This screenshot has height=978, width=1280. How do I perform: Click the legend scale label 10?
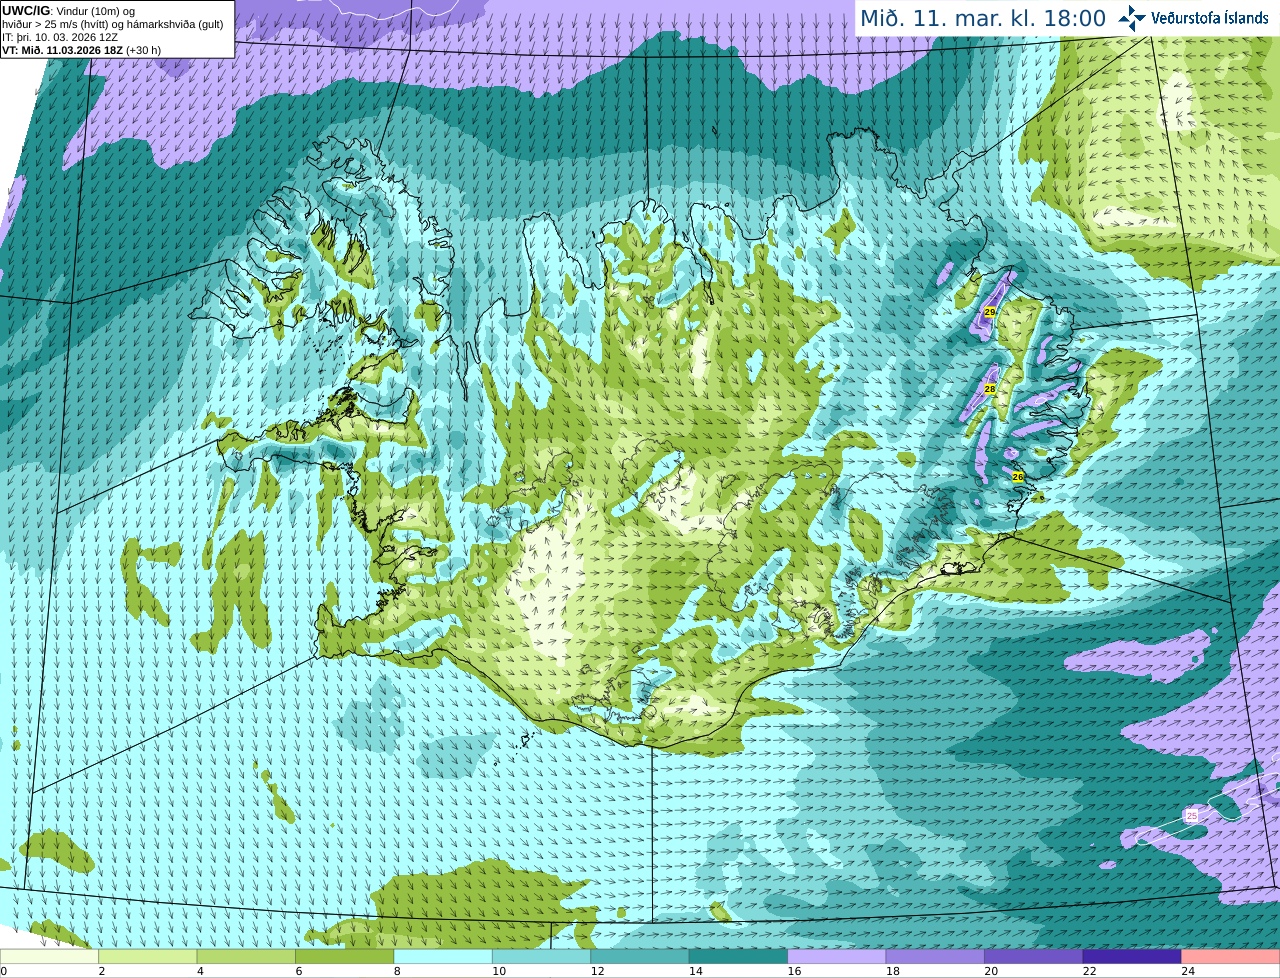click(499, 971)
